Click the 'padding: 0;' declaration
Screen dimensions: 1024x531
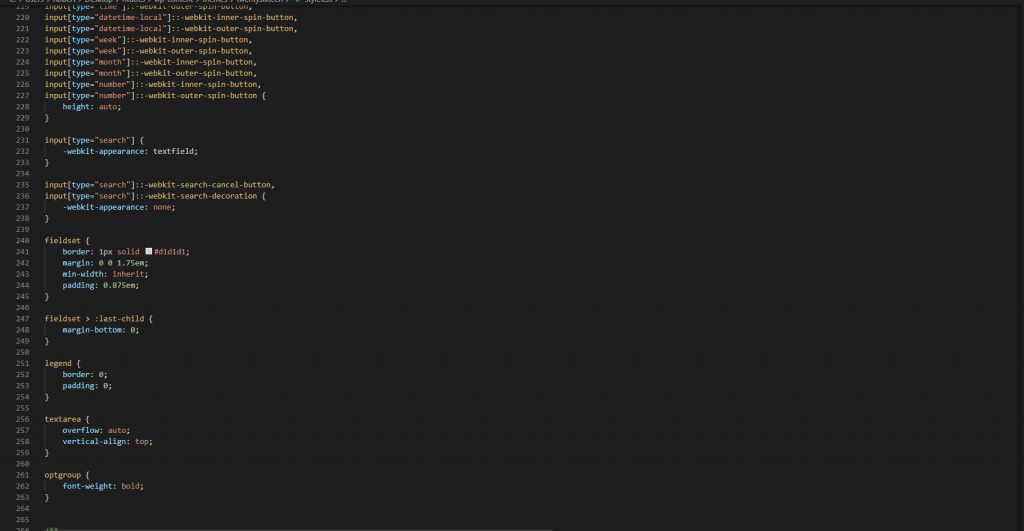[87, 385]
